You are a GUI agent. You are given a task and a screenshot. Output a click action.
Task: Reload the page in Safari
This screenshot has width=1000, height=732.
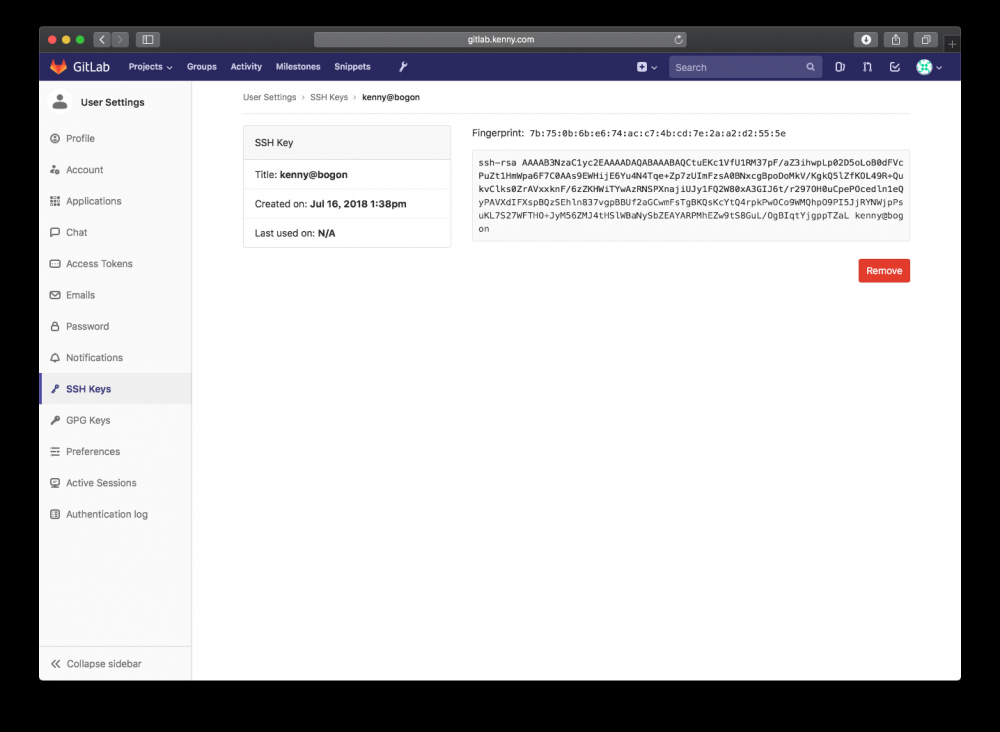(x=678, y=40)
